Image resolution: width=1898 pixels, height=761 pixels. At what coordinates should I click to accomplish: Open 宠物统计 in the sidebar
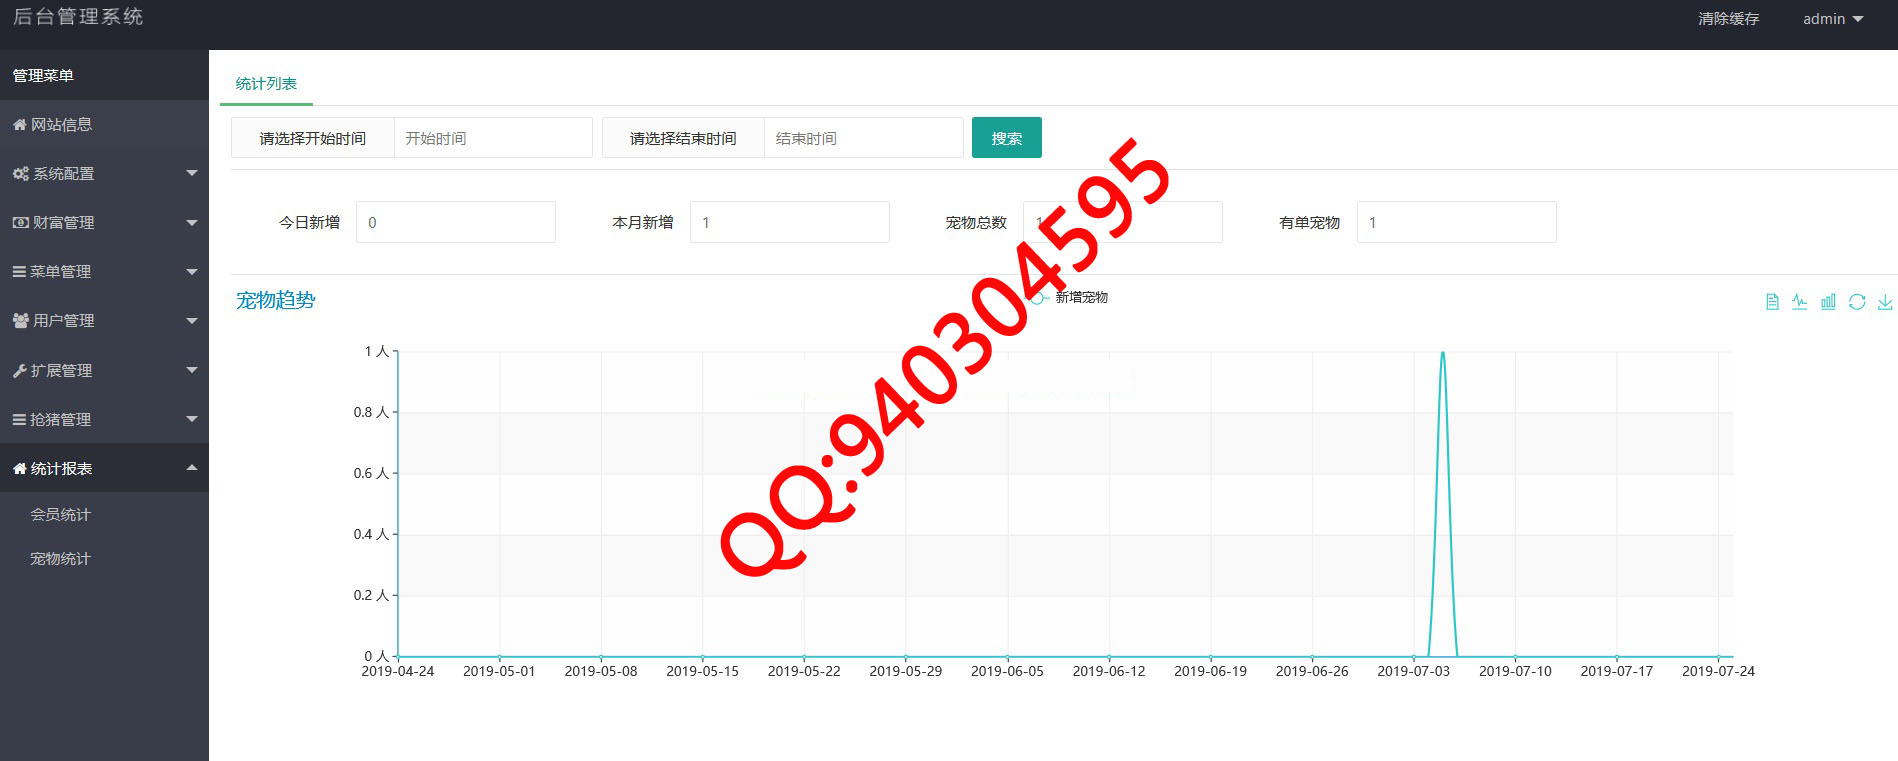[60, 559]
